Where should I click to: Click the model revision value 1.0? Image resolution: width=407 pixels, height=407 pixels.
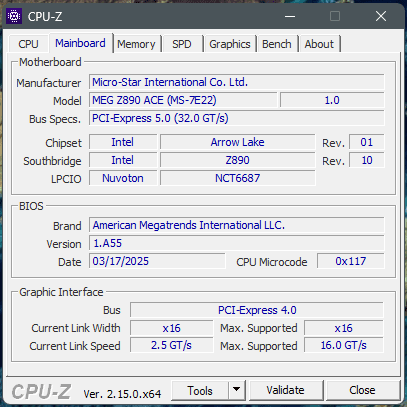coord(332,100)
